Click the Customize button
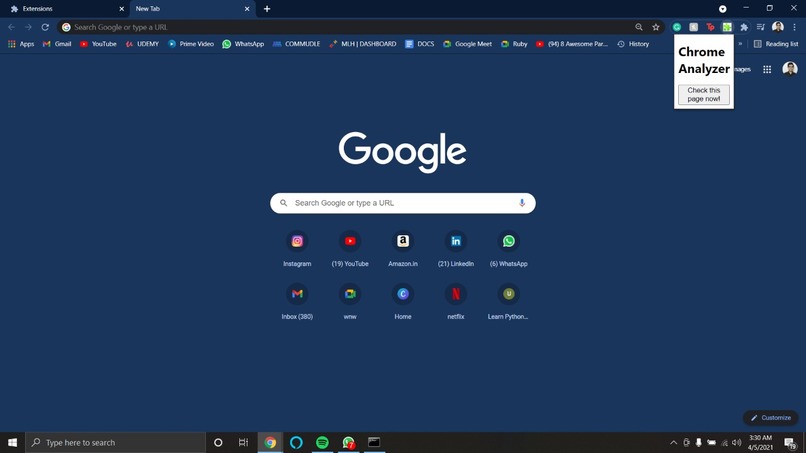Viewport: 806px width, 453px height. point(771,418)
